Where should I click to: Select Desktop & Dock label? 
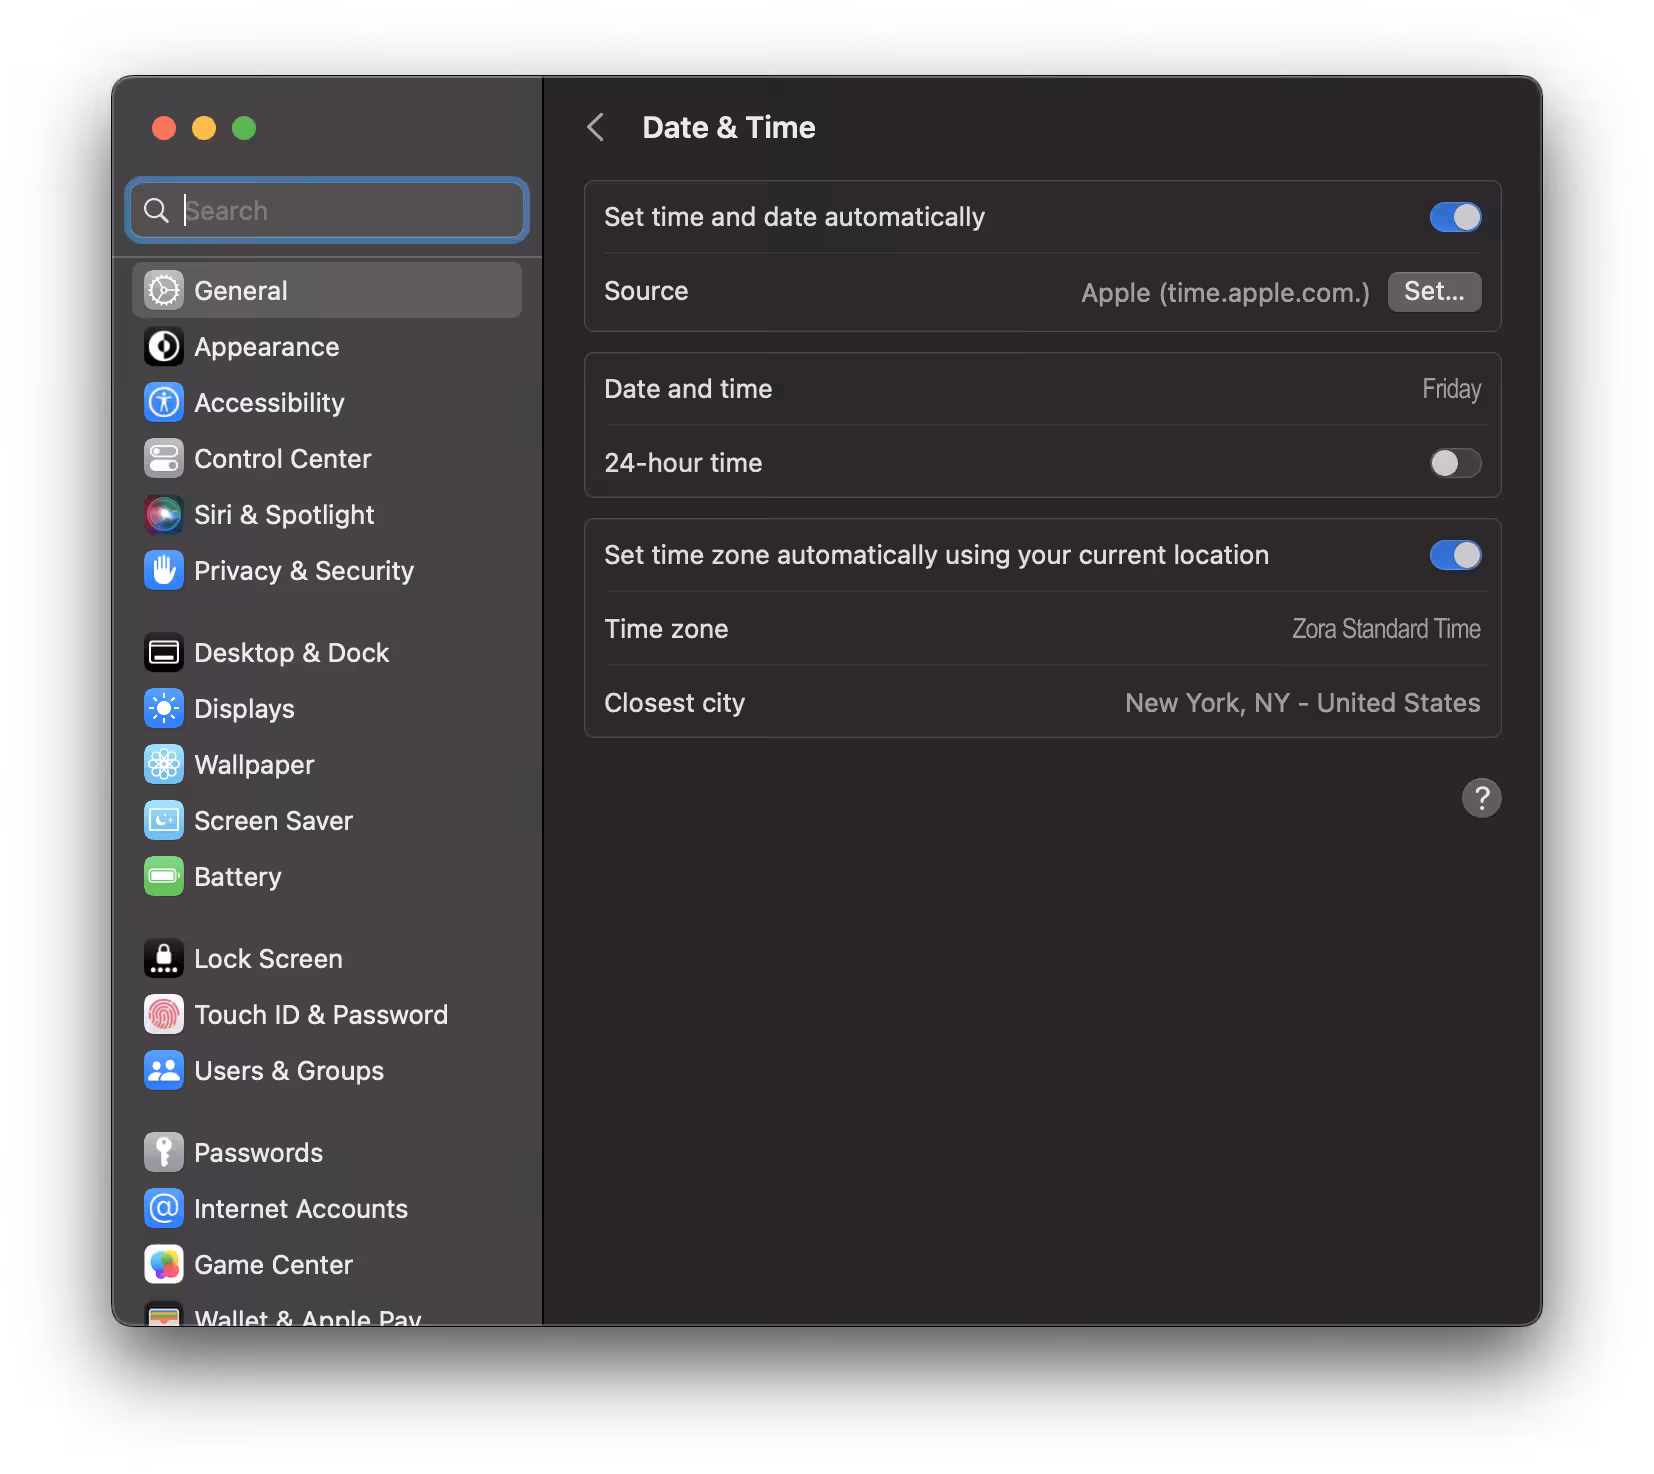coord(291,653)
